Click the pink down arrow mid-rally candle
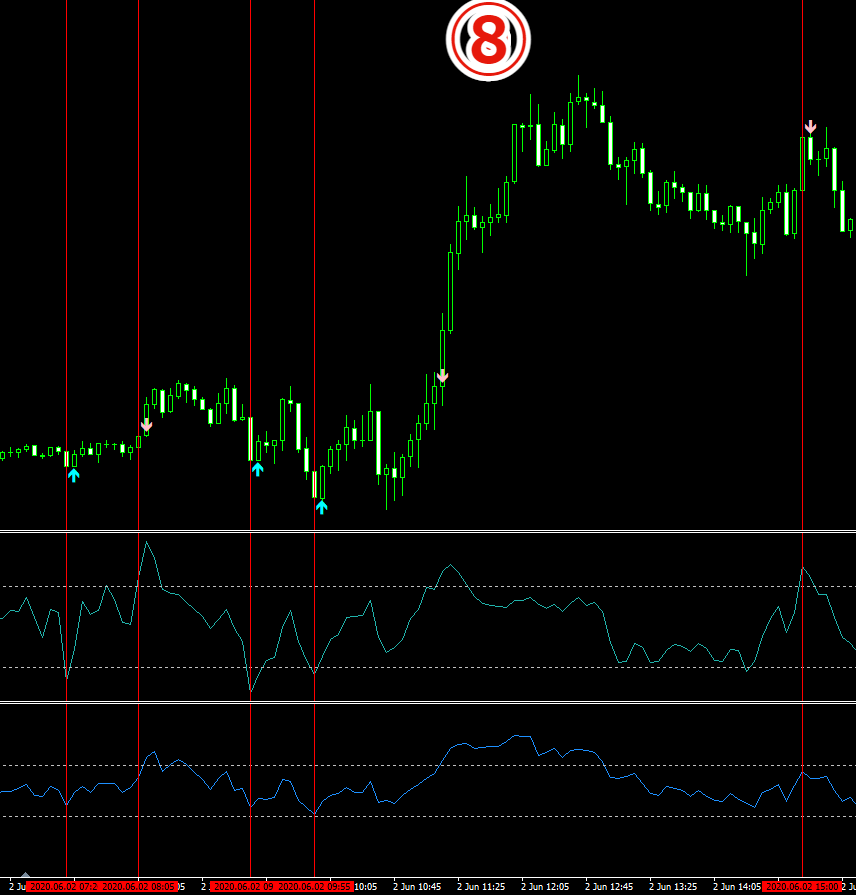 442,376
